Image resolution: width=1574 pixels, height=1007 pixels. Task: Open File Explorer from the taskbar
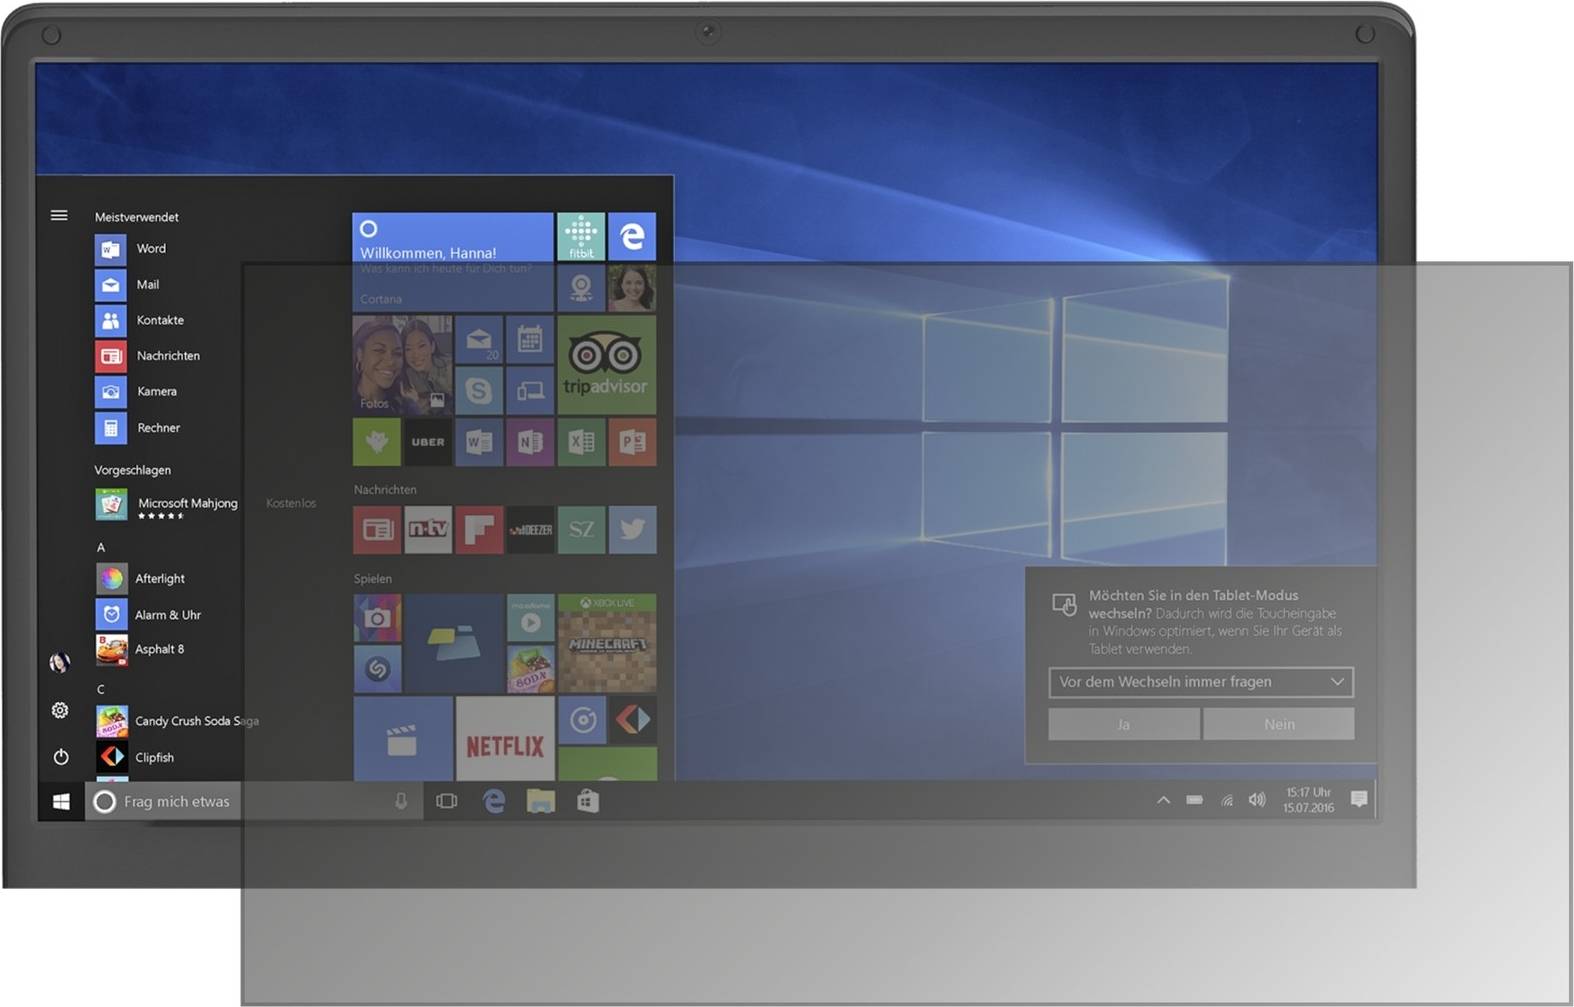(x=541, y=801)
